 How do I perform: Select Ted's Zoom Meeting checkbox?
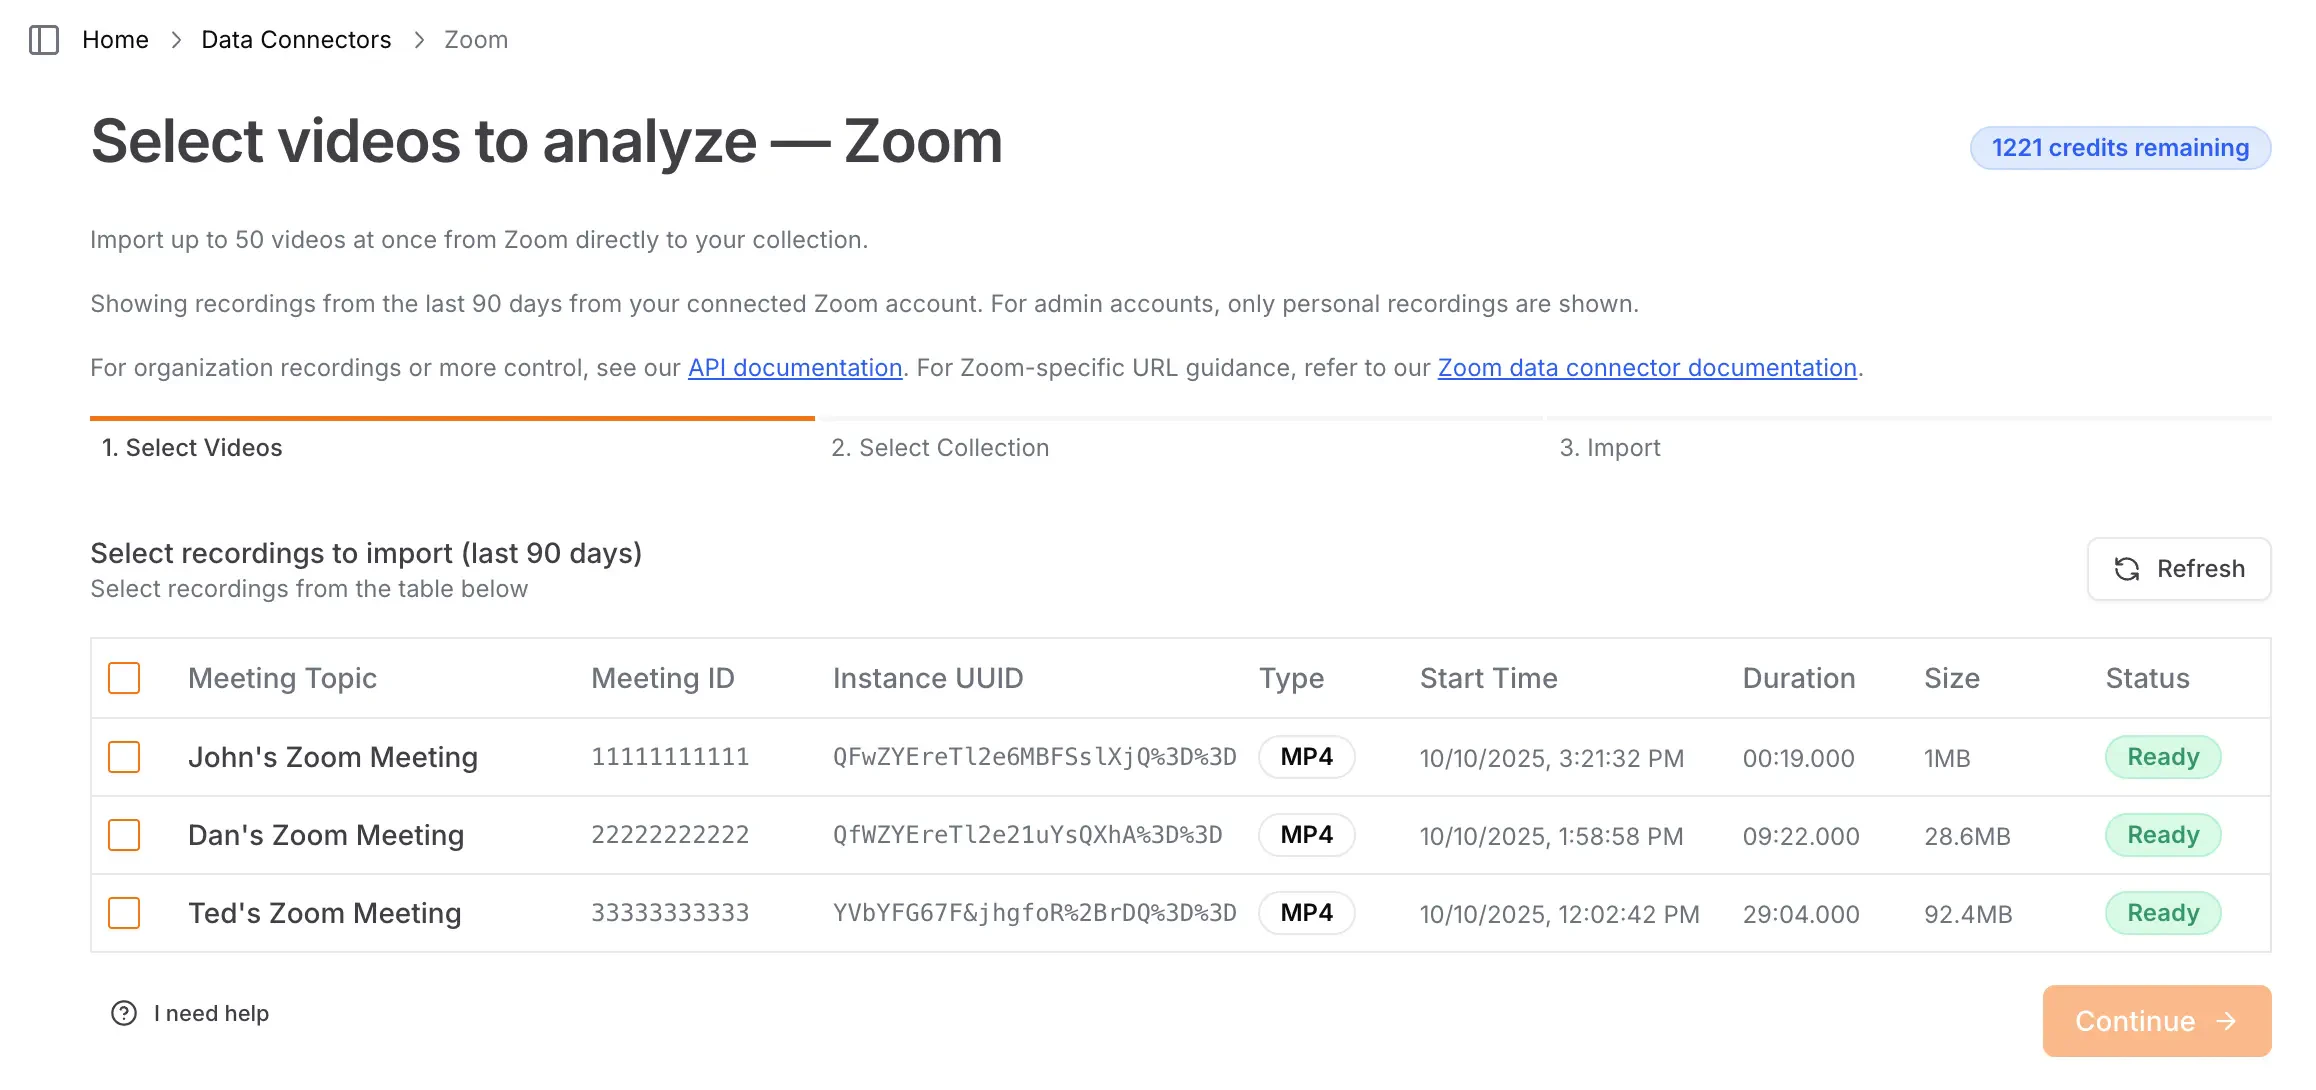[x=124, y=913]
